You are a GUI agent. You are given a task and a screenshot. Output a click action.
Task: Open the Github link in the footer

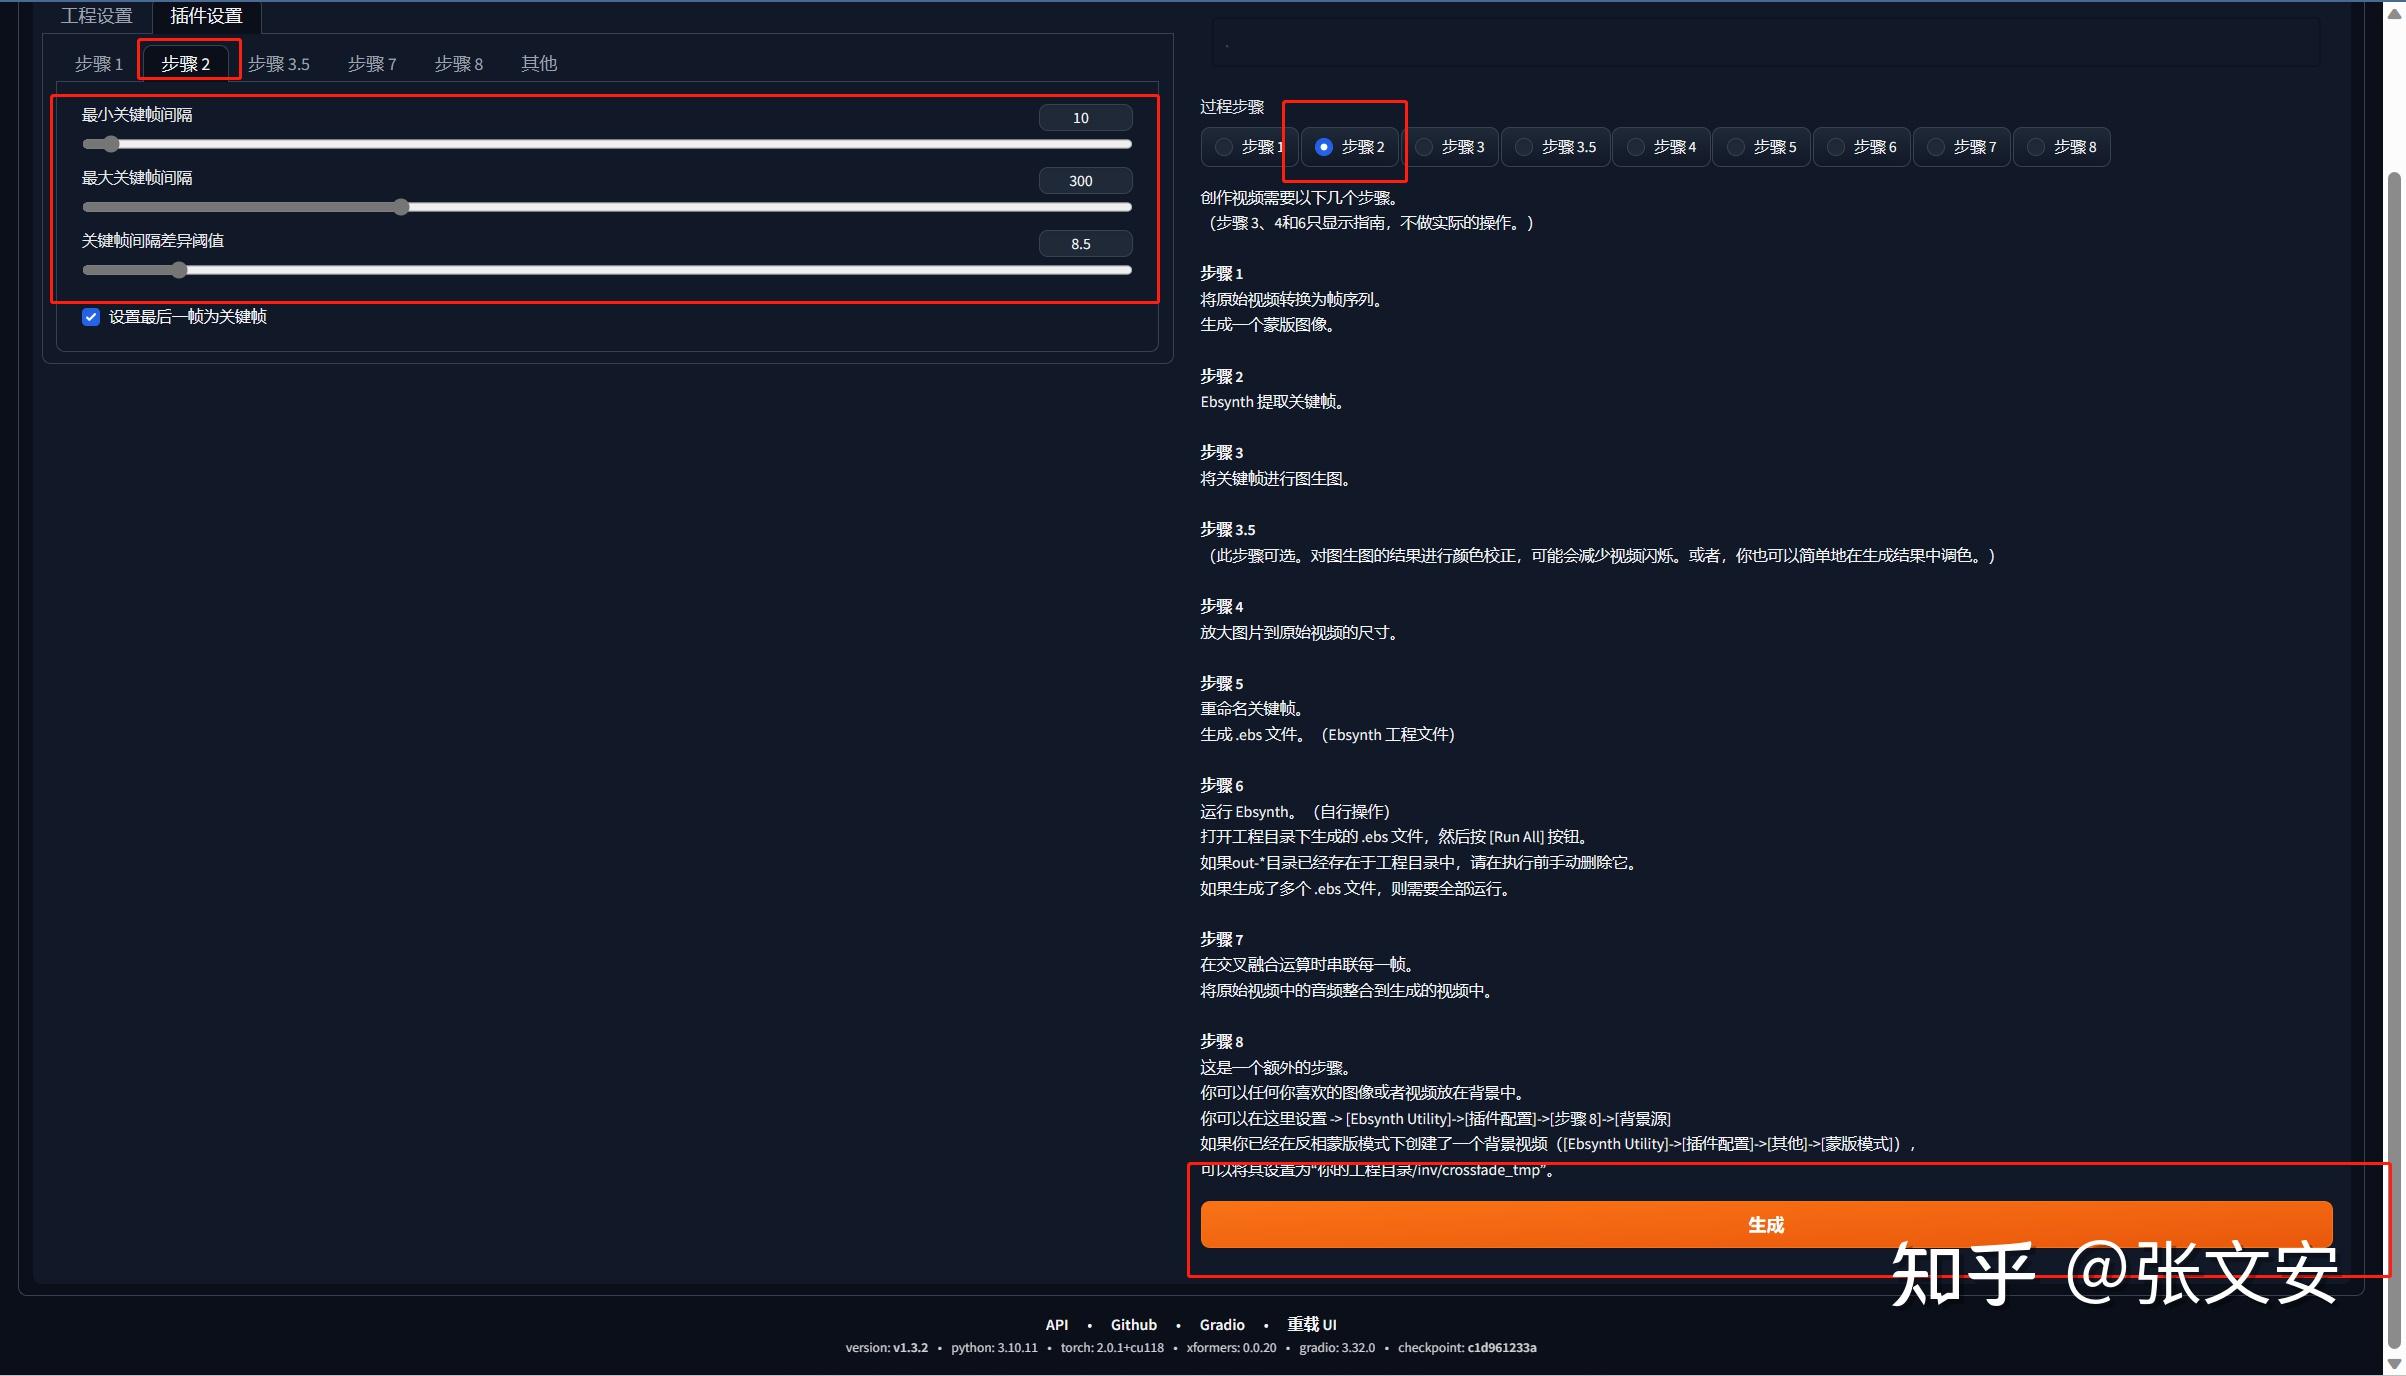[x=1133, y=1324]
